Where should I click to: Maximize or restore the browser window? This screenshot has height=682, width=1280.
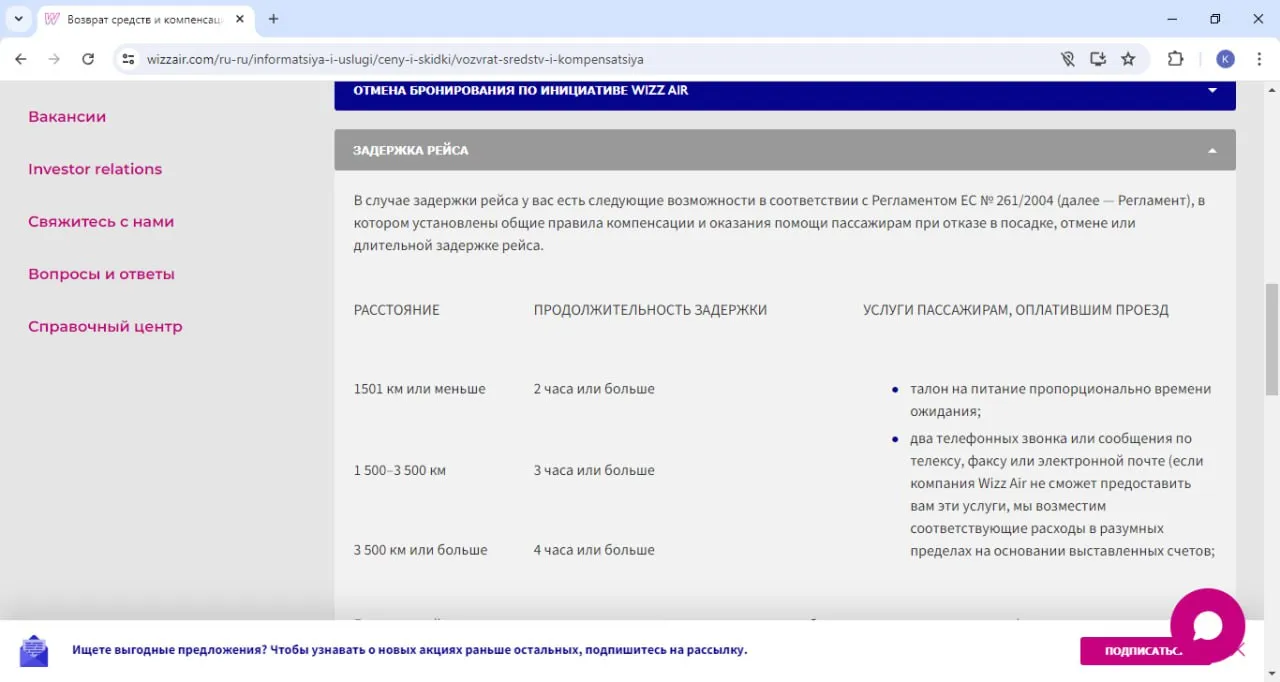pos(1215,19)
